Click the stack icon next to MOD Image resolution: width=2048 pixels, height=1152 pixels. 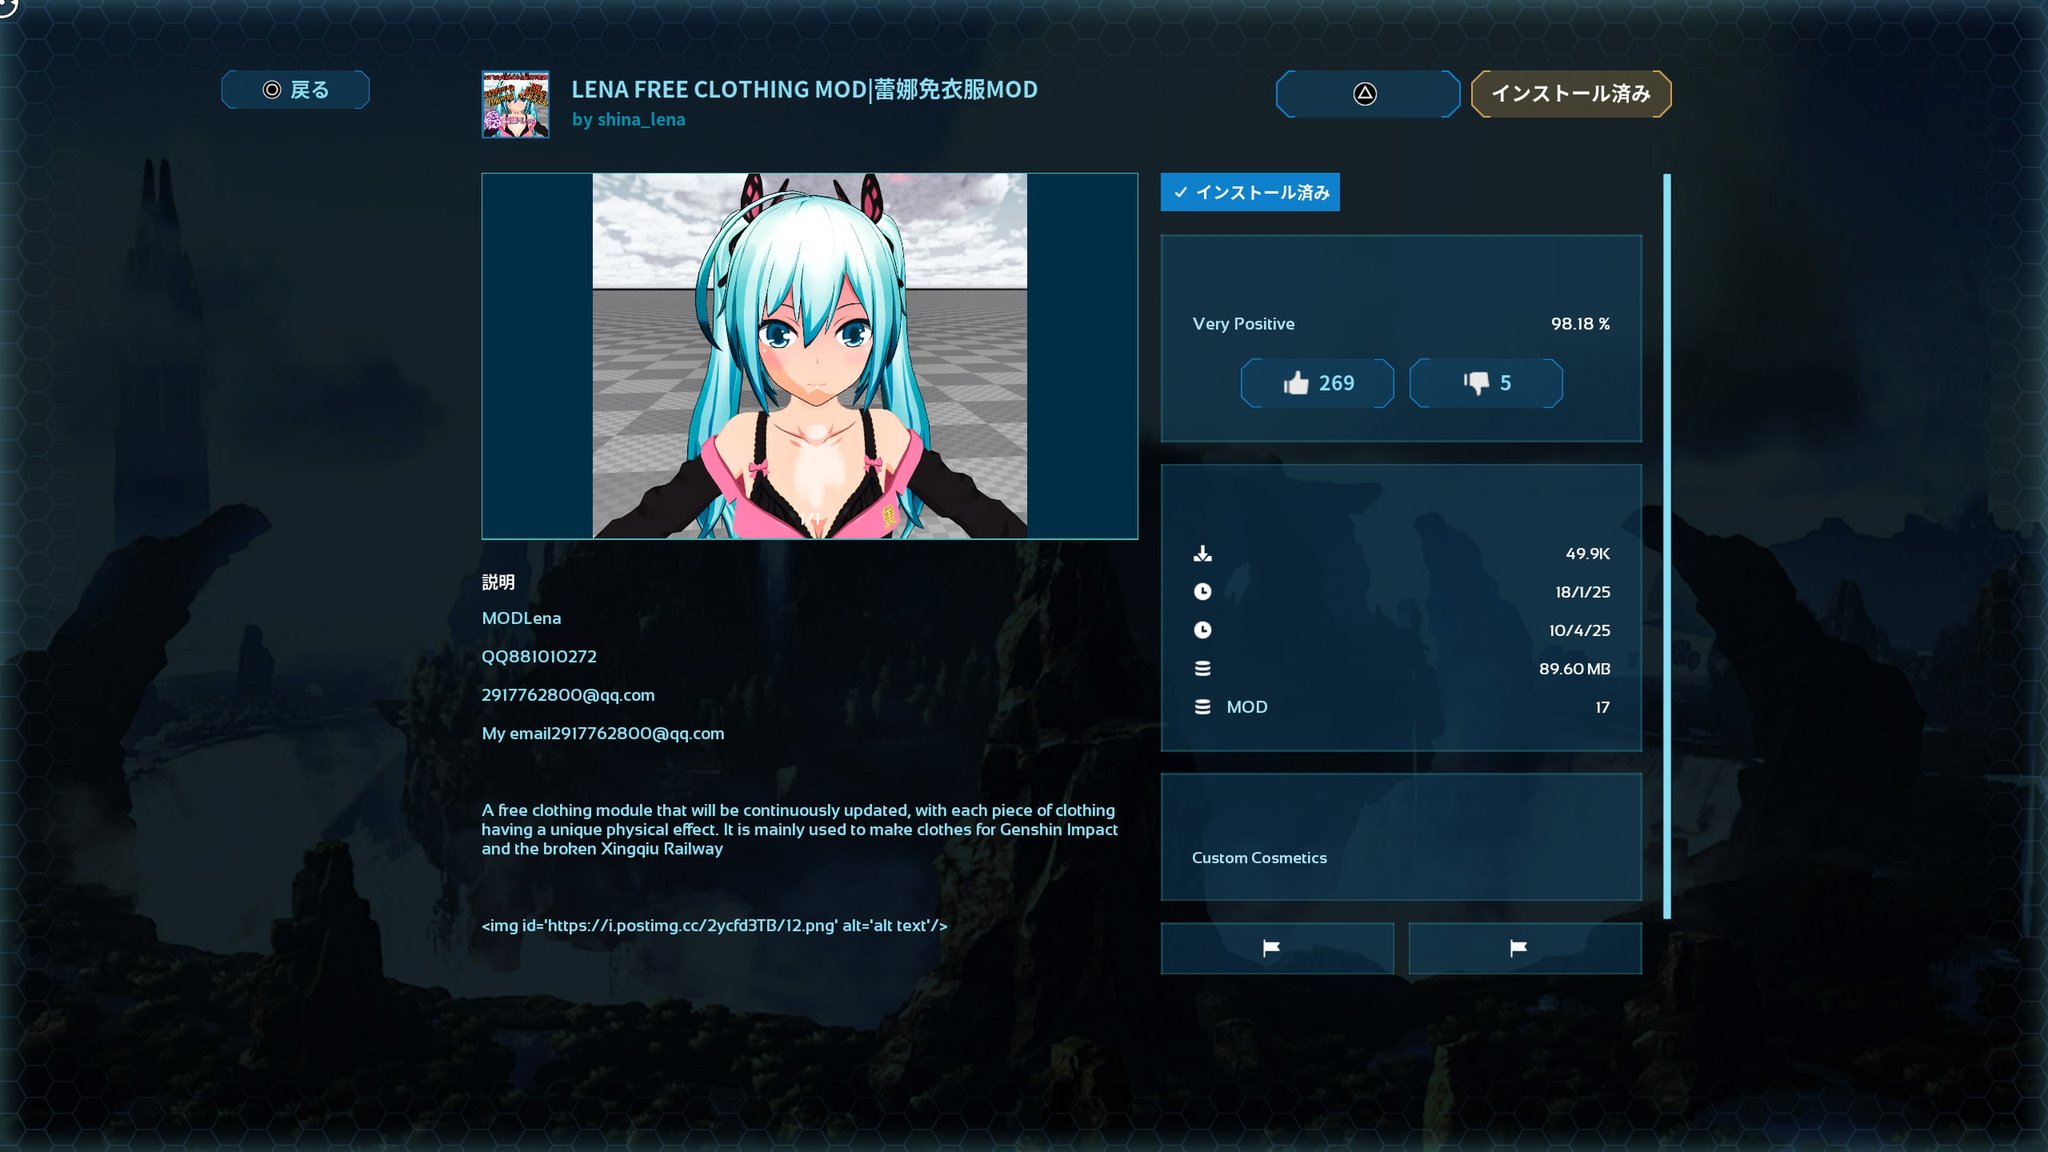(x=1202, y=707)
